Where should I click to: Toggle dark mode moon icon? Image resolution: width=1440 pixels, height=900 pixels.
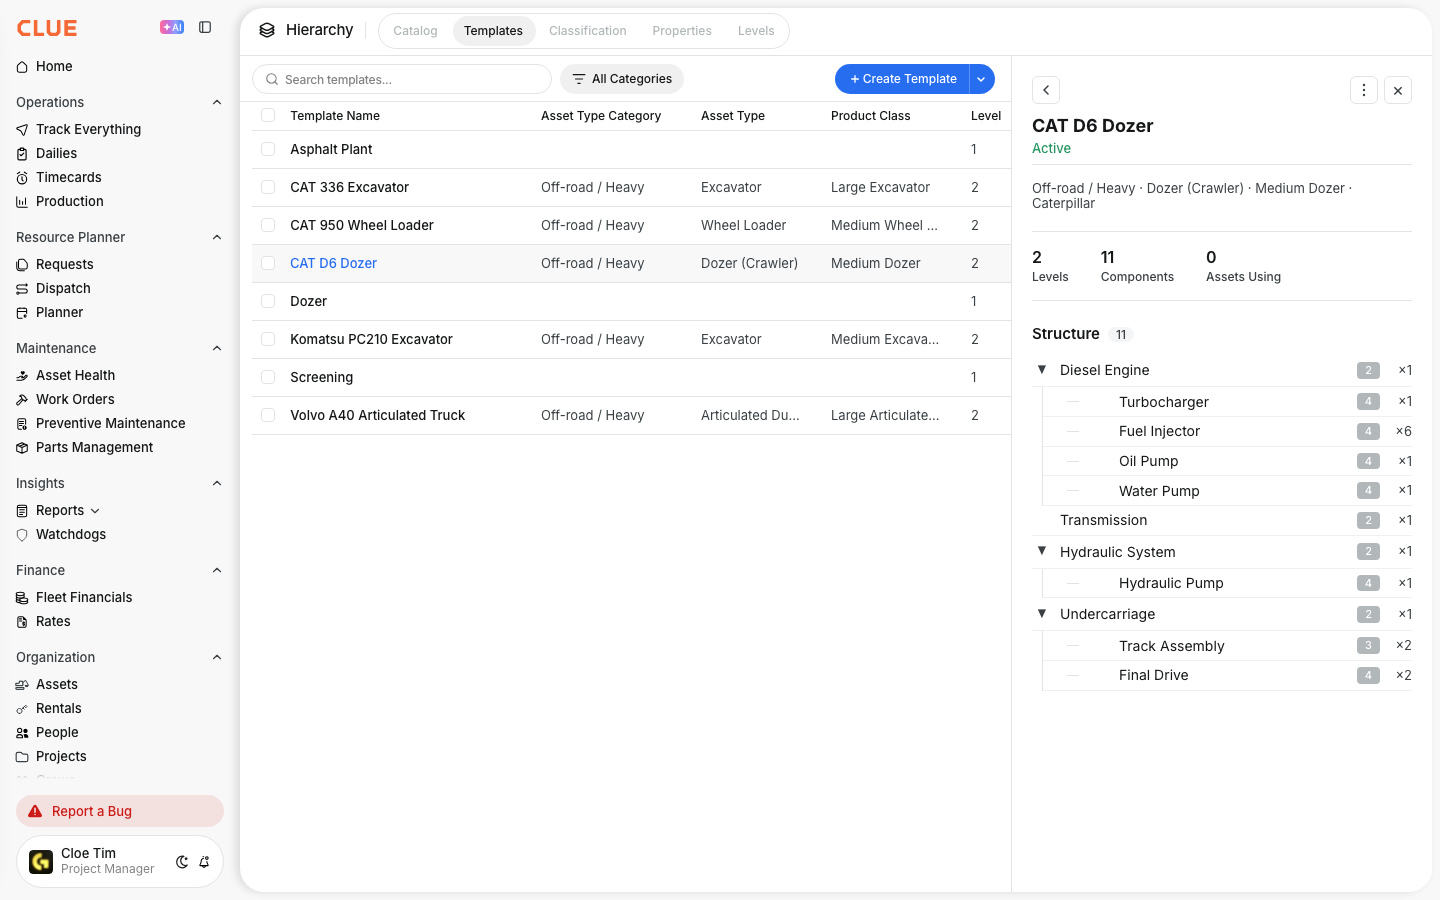click(182, 862)
